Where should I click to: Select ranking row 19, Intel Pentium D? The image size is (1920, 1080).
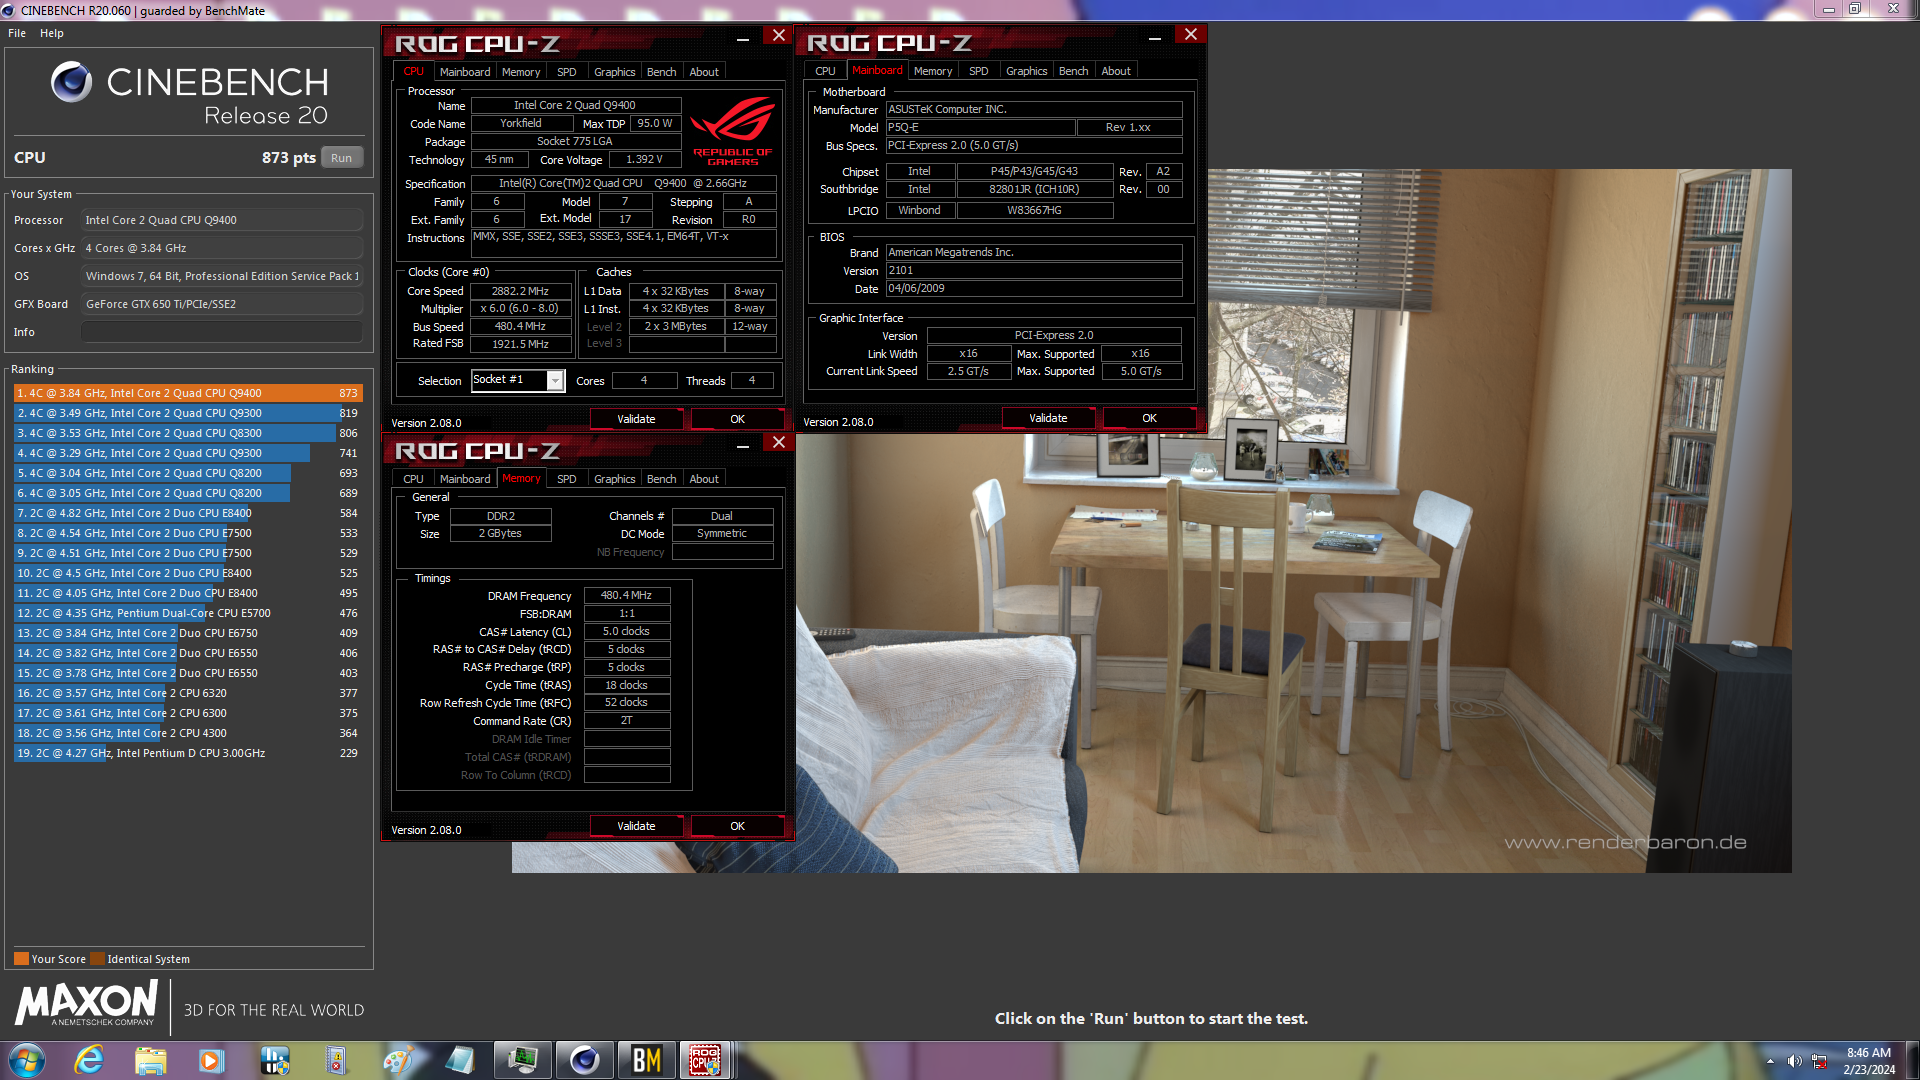tap(188, 753)
